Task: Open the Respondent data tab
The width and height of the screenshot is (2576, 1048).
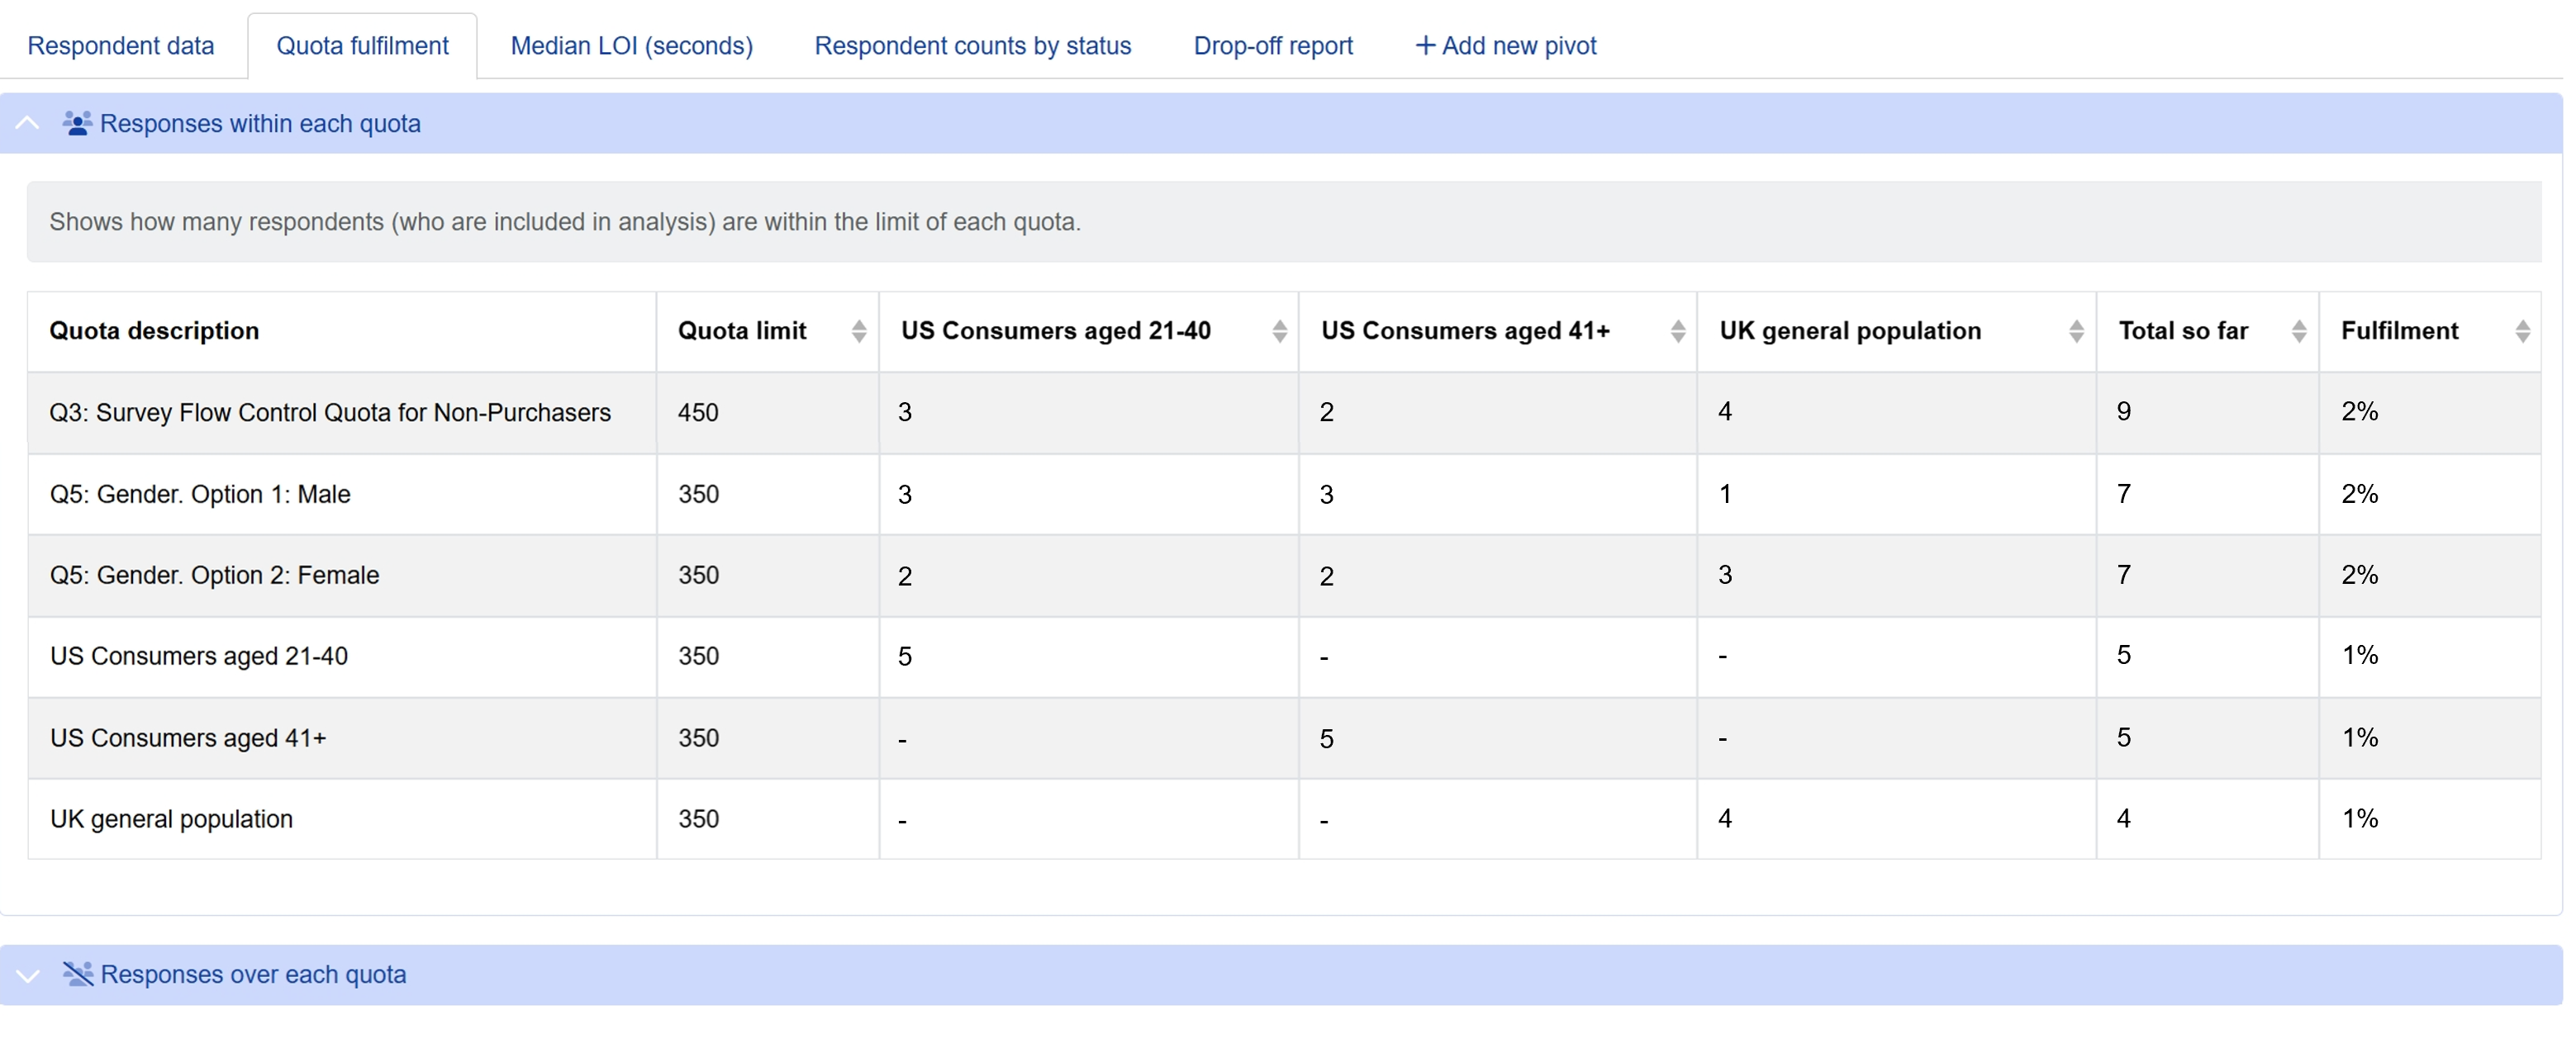Action: pos(120,46)
